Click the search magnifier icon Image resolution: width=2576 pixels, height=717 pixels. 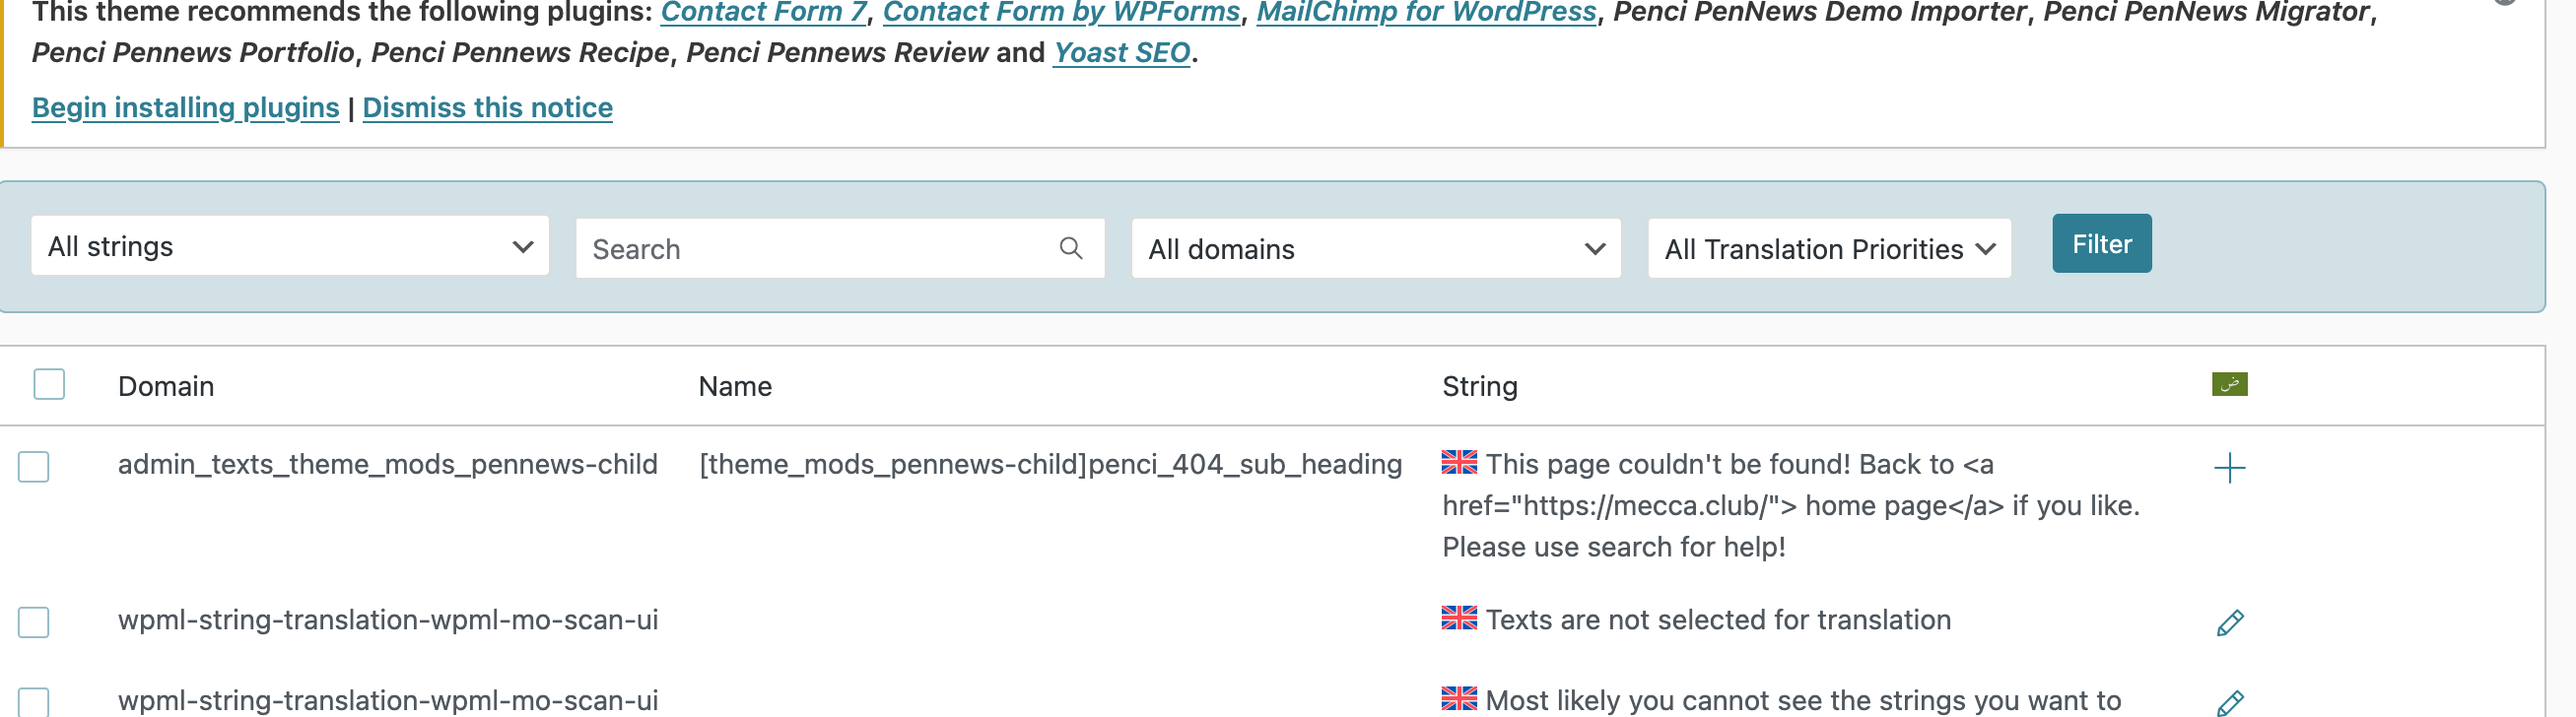click(1070, 248)
